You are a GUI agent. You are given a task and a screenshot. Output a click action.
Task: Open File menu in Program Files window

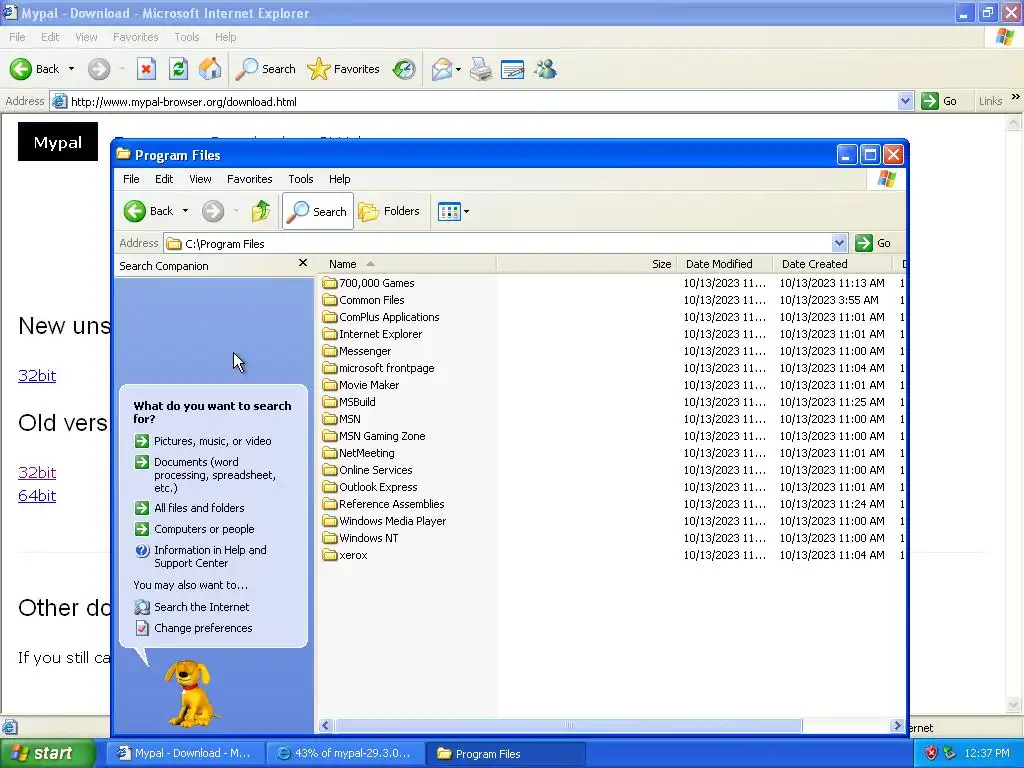(x=131, y=179)
